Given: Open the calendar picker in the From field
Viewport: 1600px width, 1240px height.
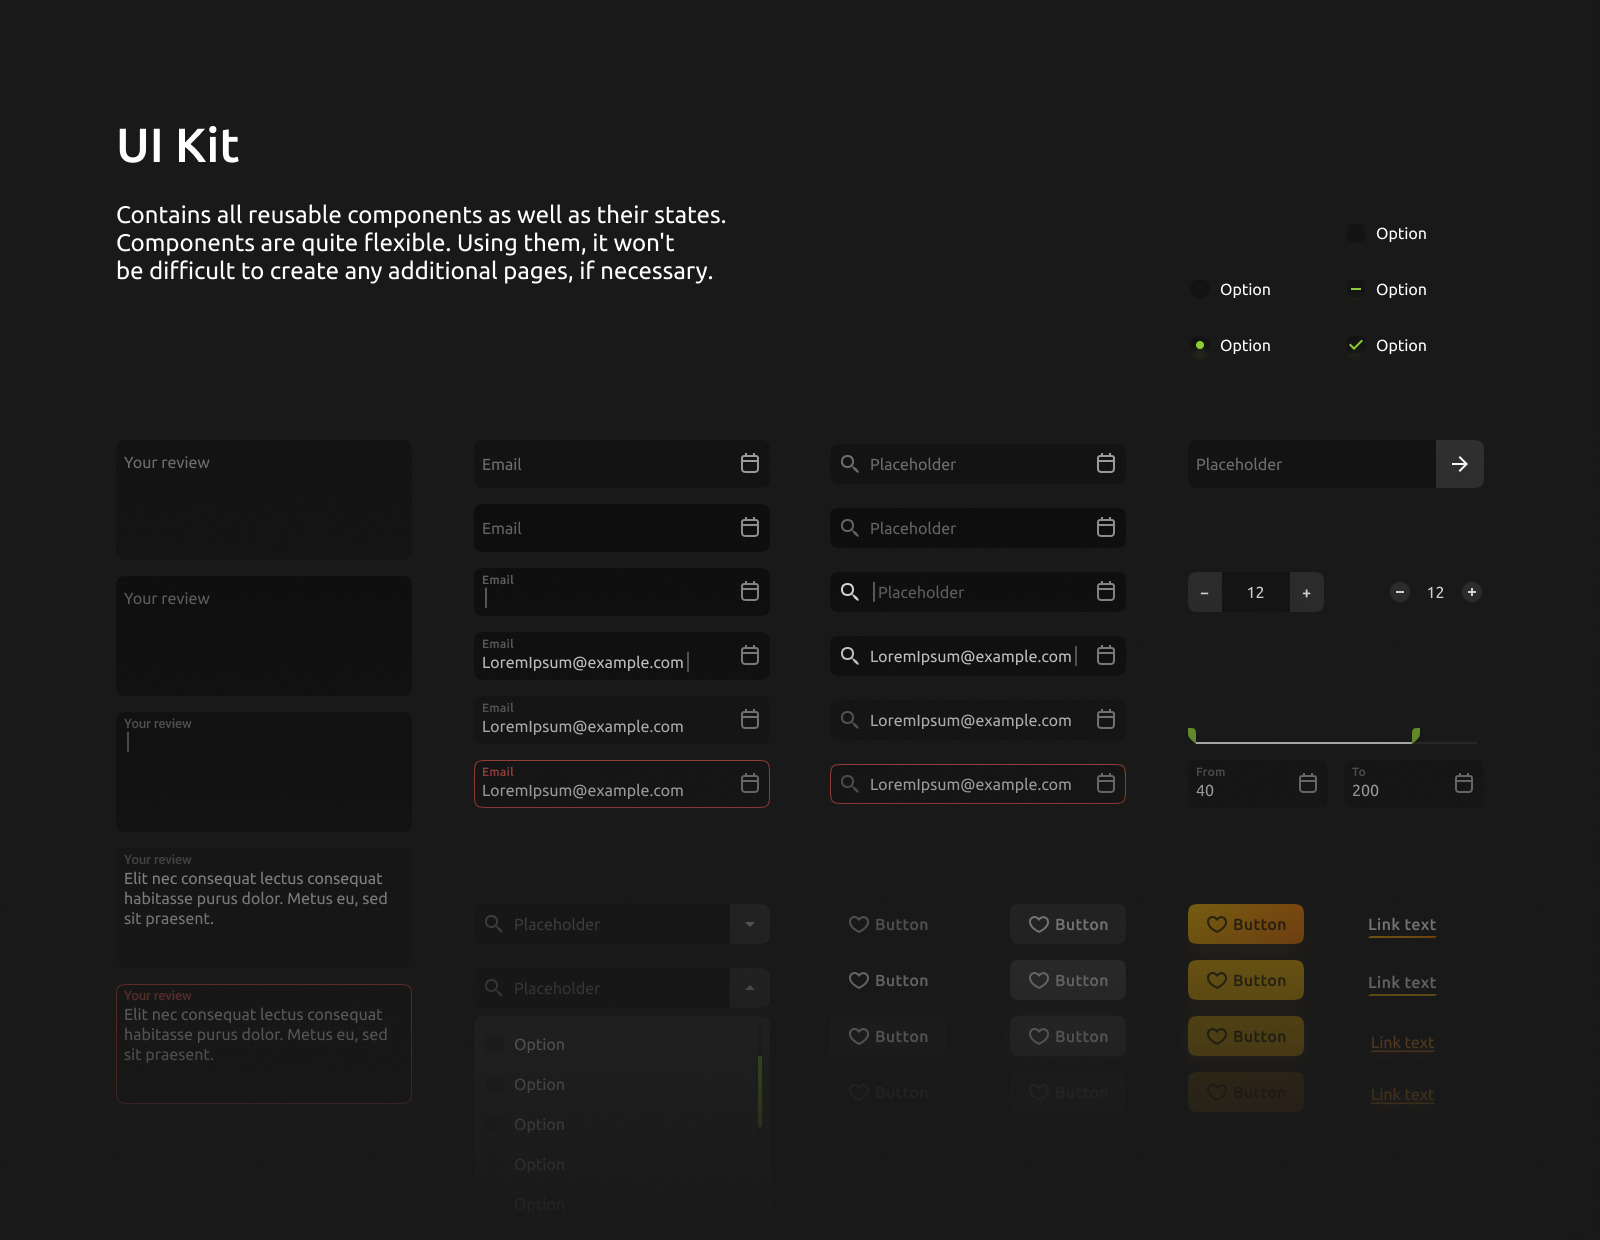Looking at the screenshot, I should coord(1307,784).
